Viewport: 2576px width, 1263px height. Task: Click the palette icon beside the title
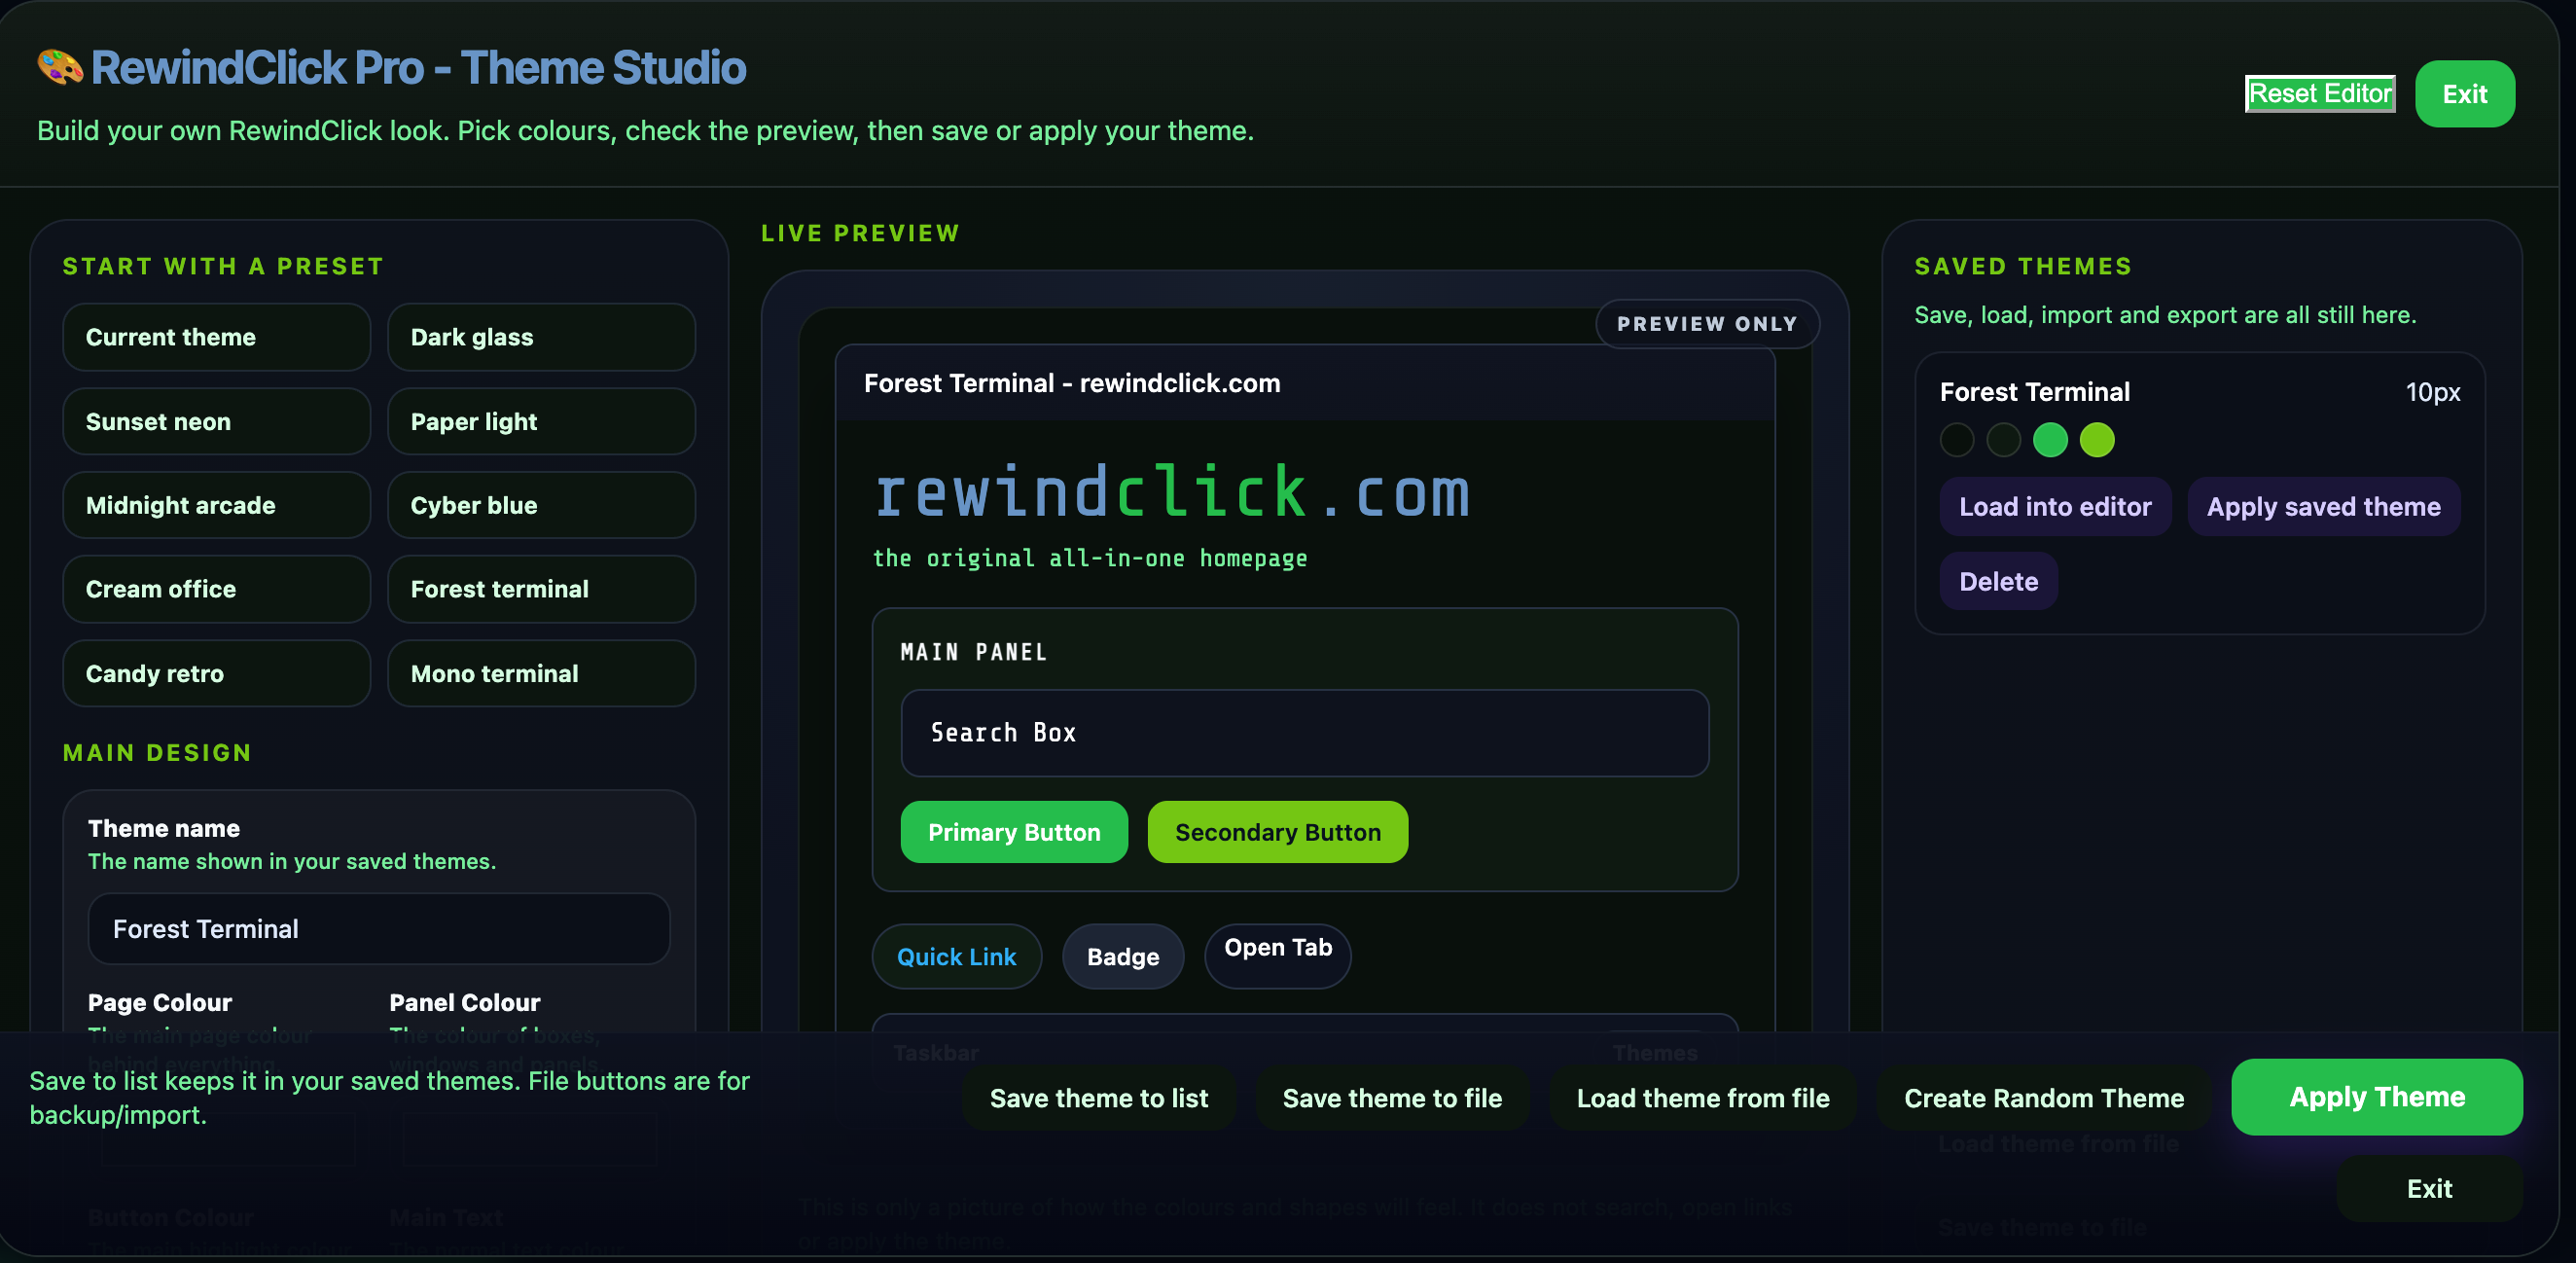tap(60, 68)
